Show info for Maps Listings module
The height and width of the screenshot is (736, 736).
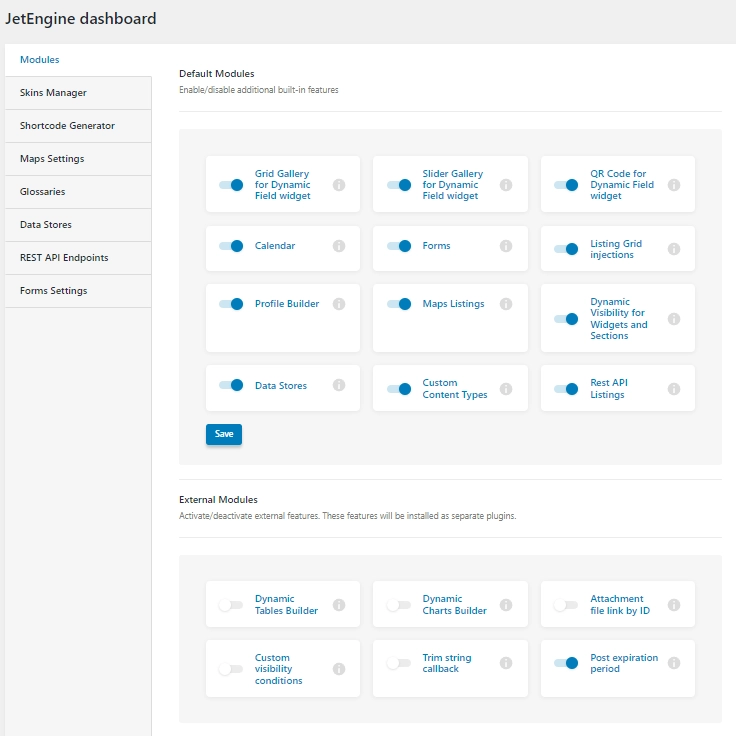pyautogui.click(x=506, y=304)
